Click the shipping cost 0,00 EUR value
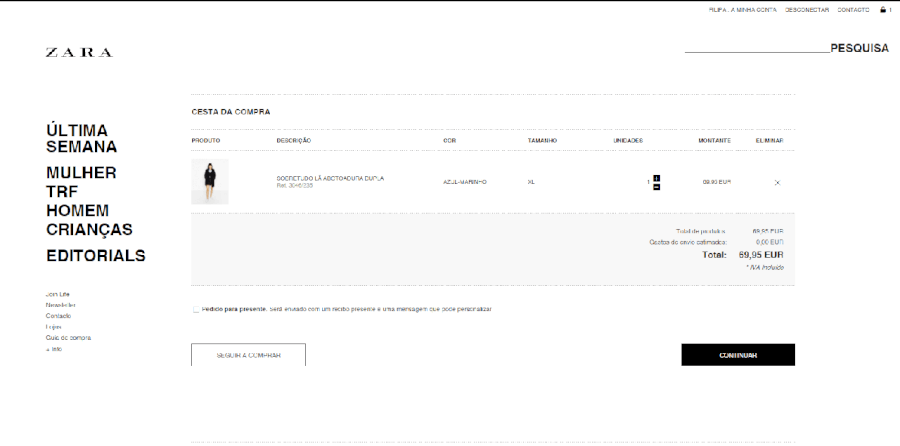Screen dimensions: 900x446 770,242
